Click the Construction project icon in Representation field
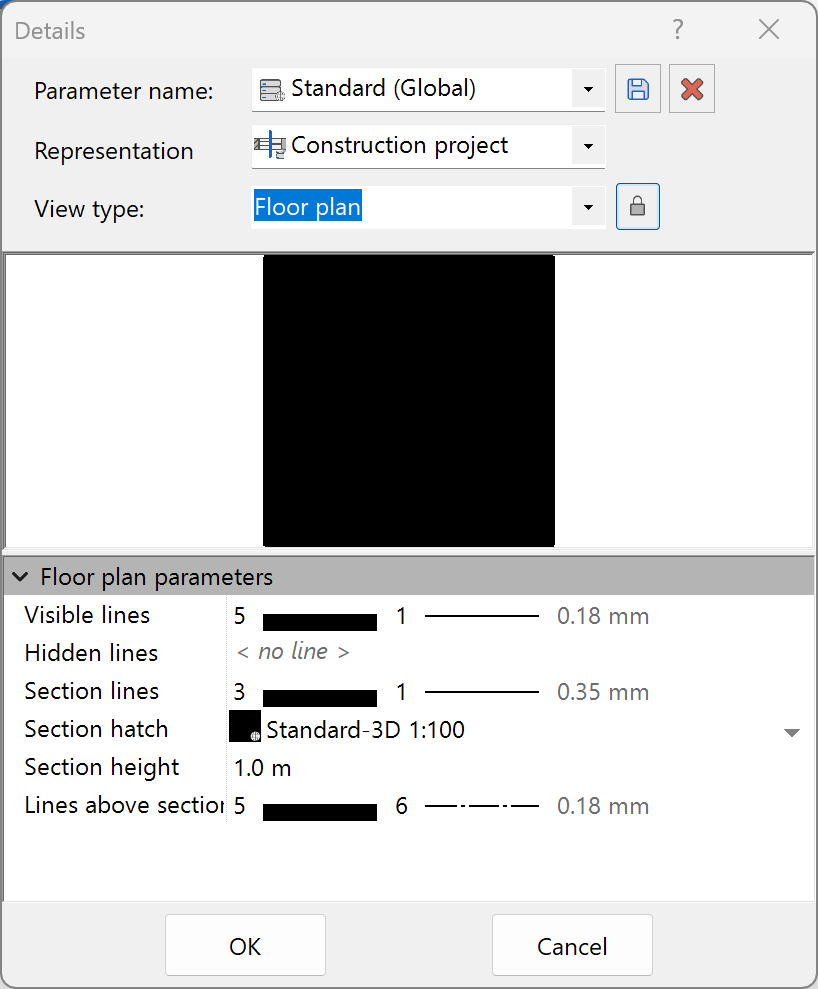The height and width of the screenshot is (989, 818). [268, 146]
